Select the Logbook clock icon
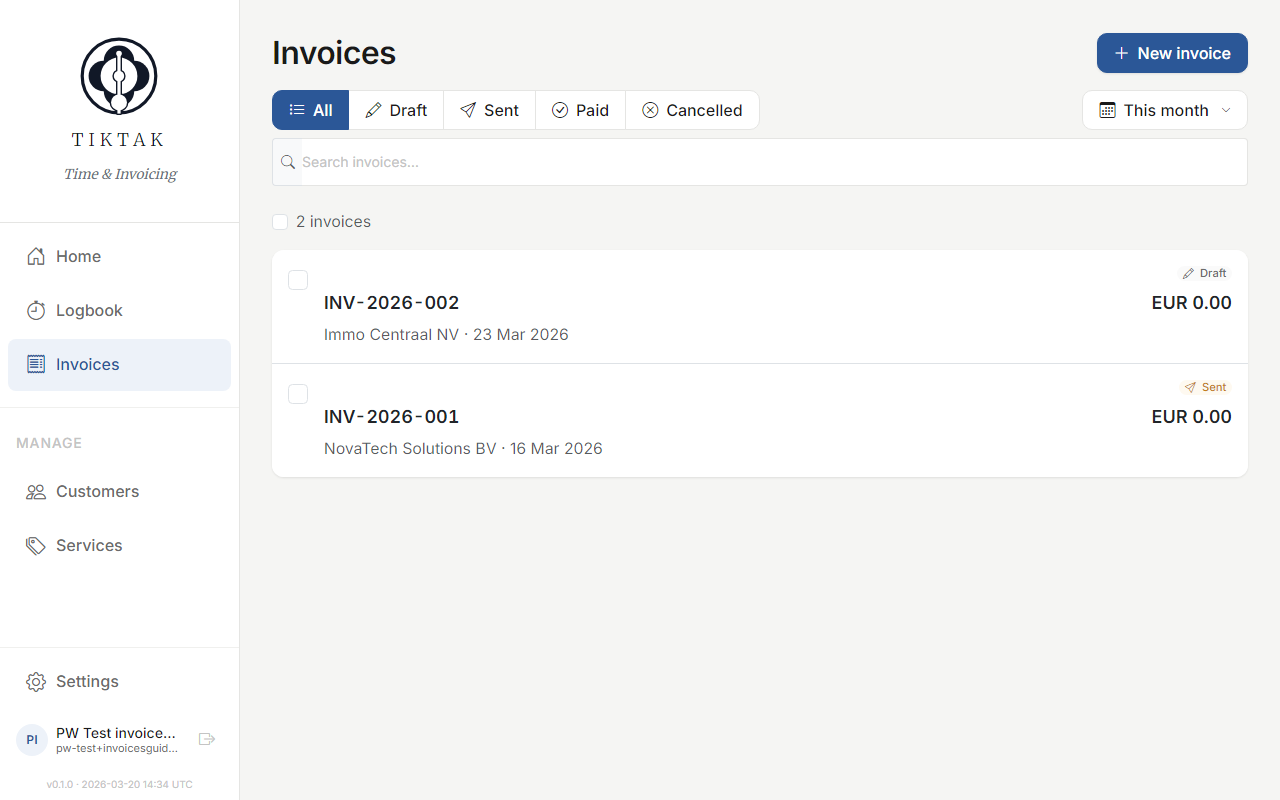This screenshot has width=1280, height=800. 36,310
